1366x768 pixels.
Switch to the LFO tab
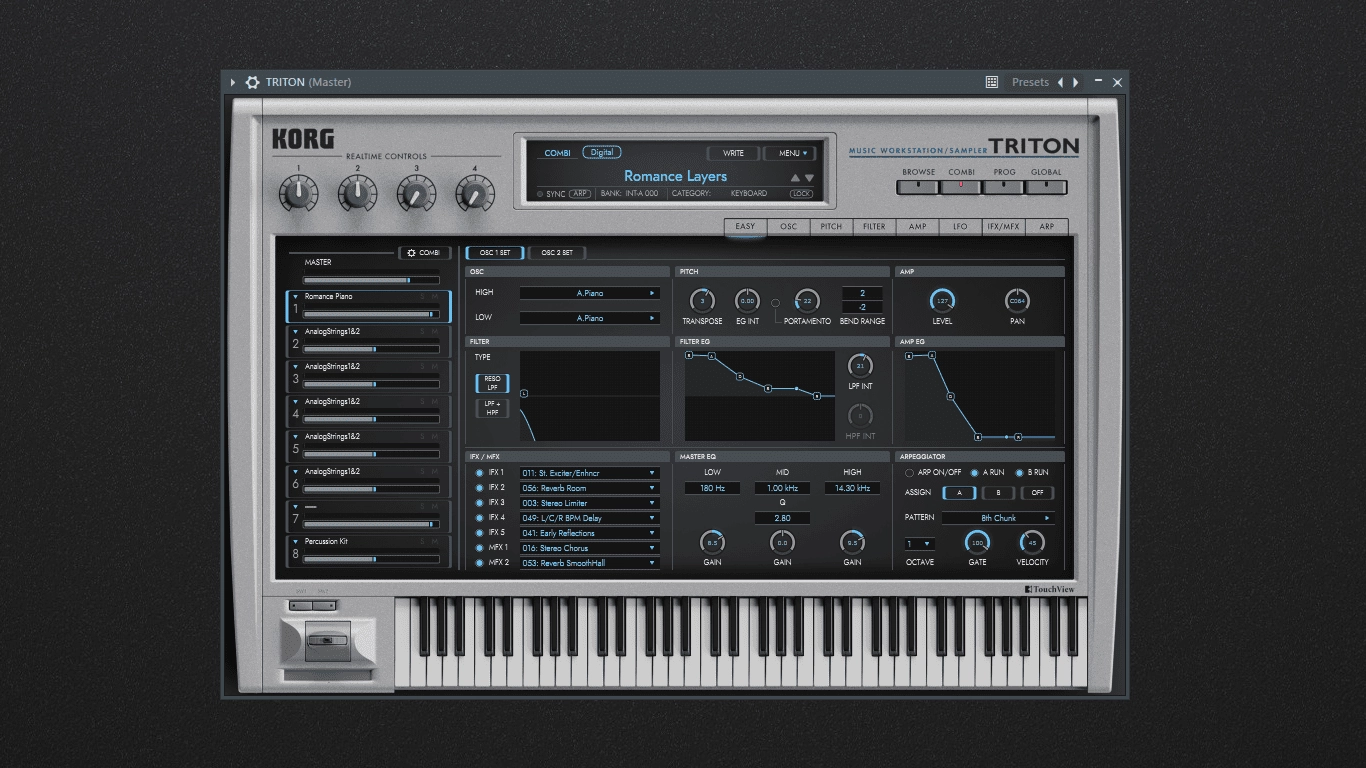[961, 227]
